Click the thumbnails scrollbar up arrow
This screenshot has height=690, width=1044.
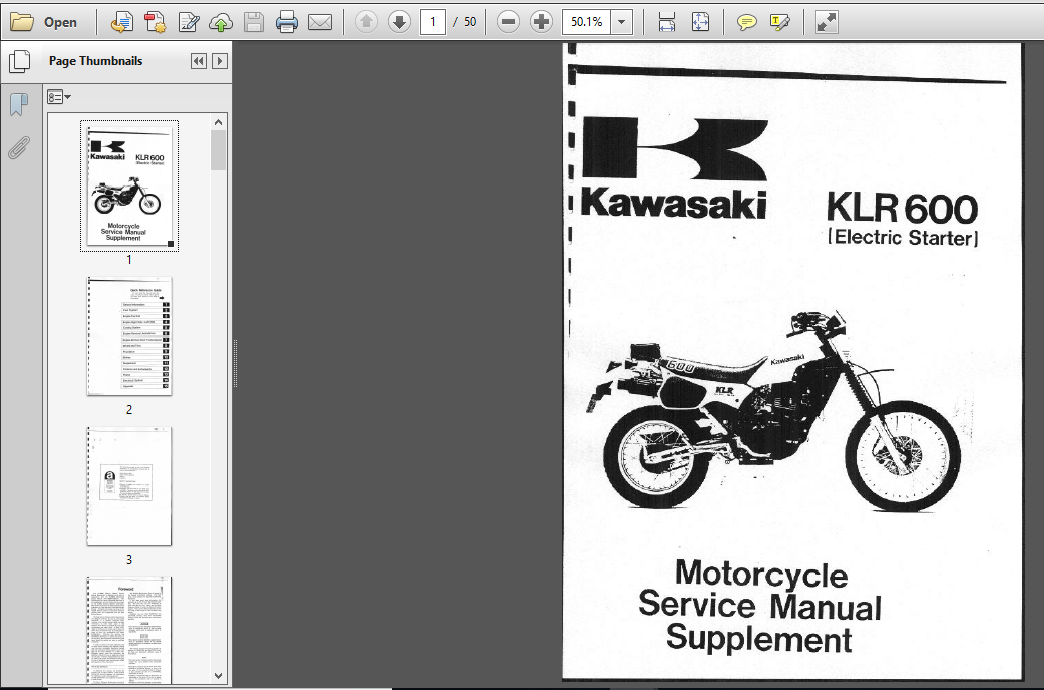218,122
